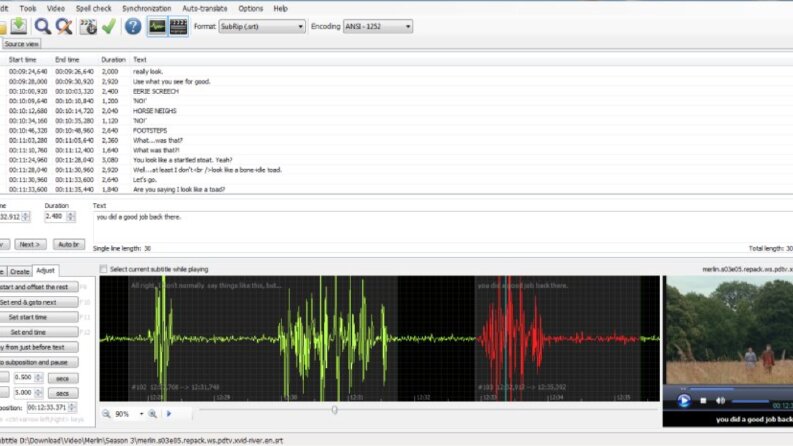Expand the Format SubRip dropdown
Image resolution: width=793 pixels, height=446 pixels.
tap(262, 26)
